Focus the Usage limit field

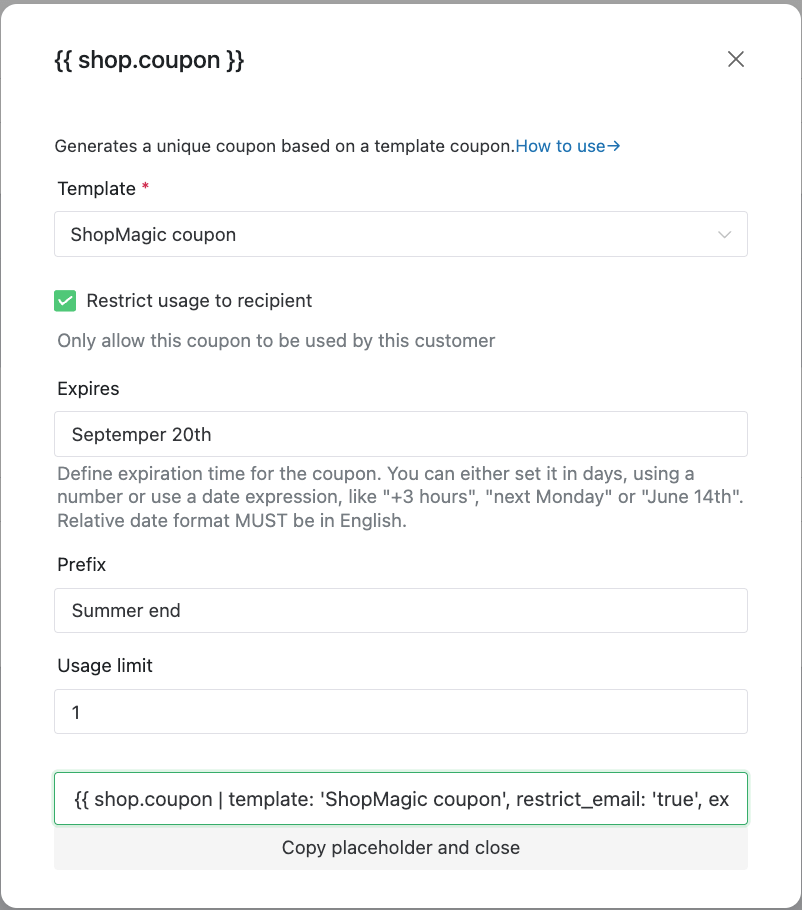coord(400,712)
